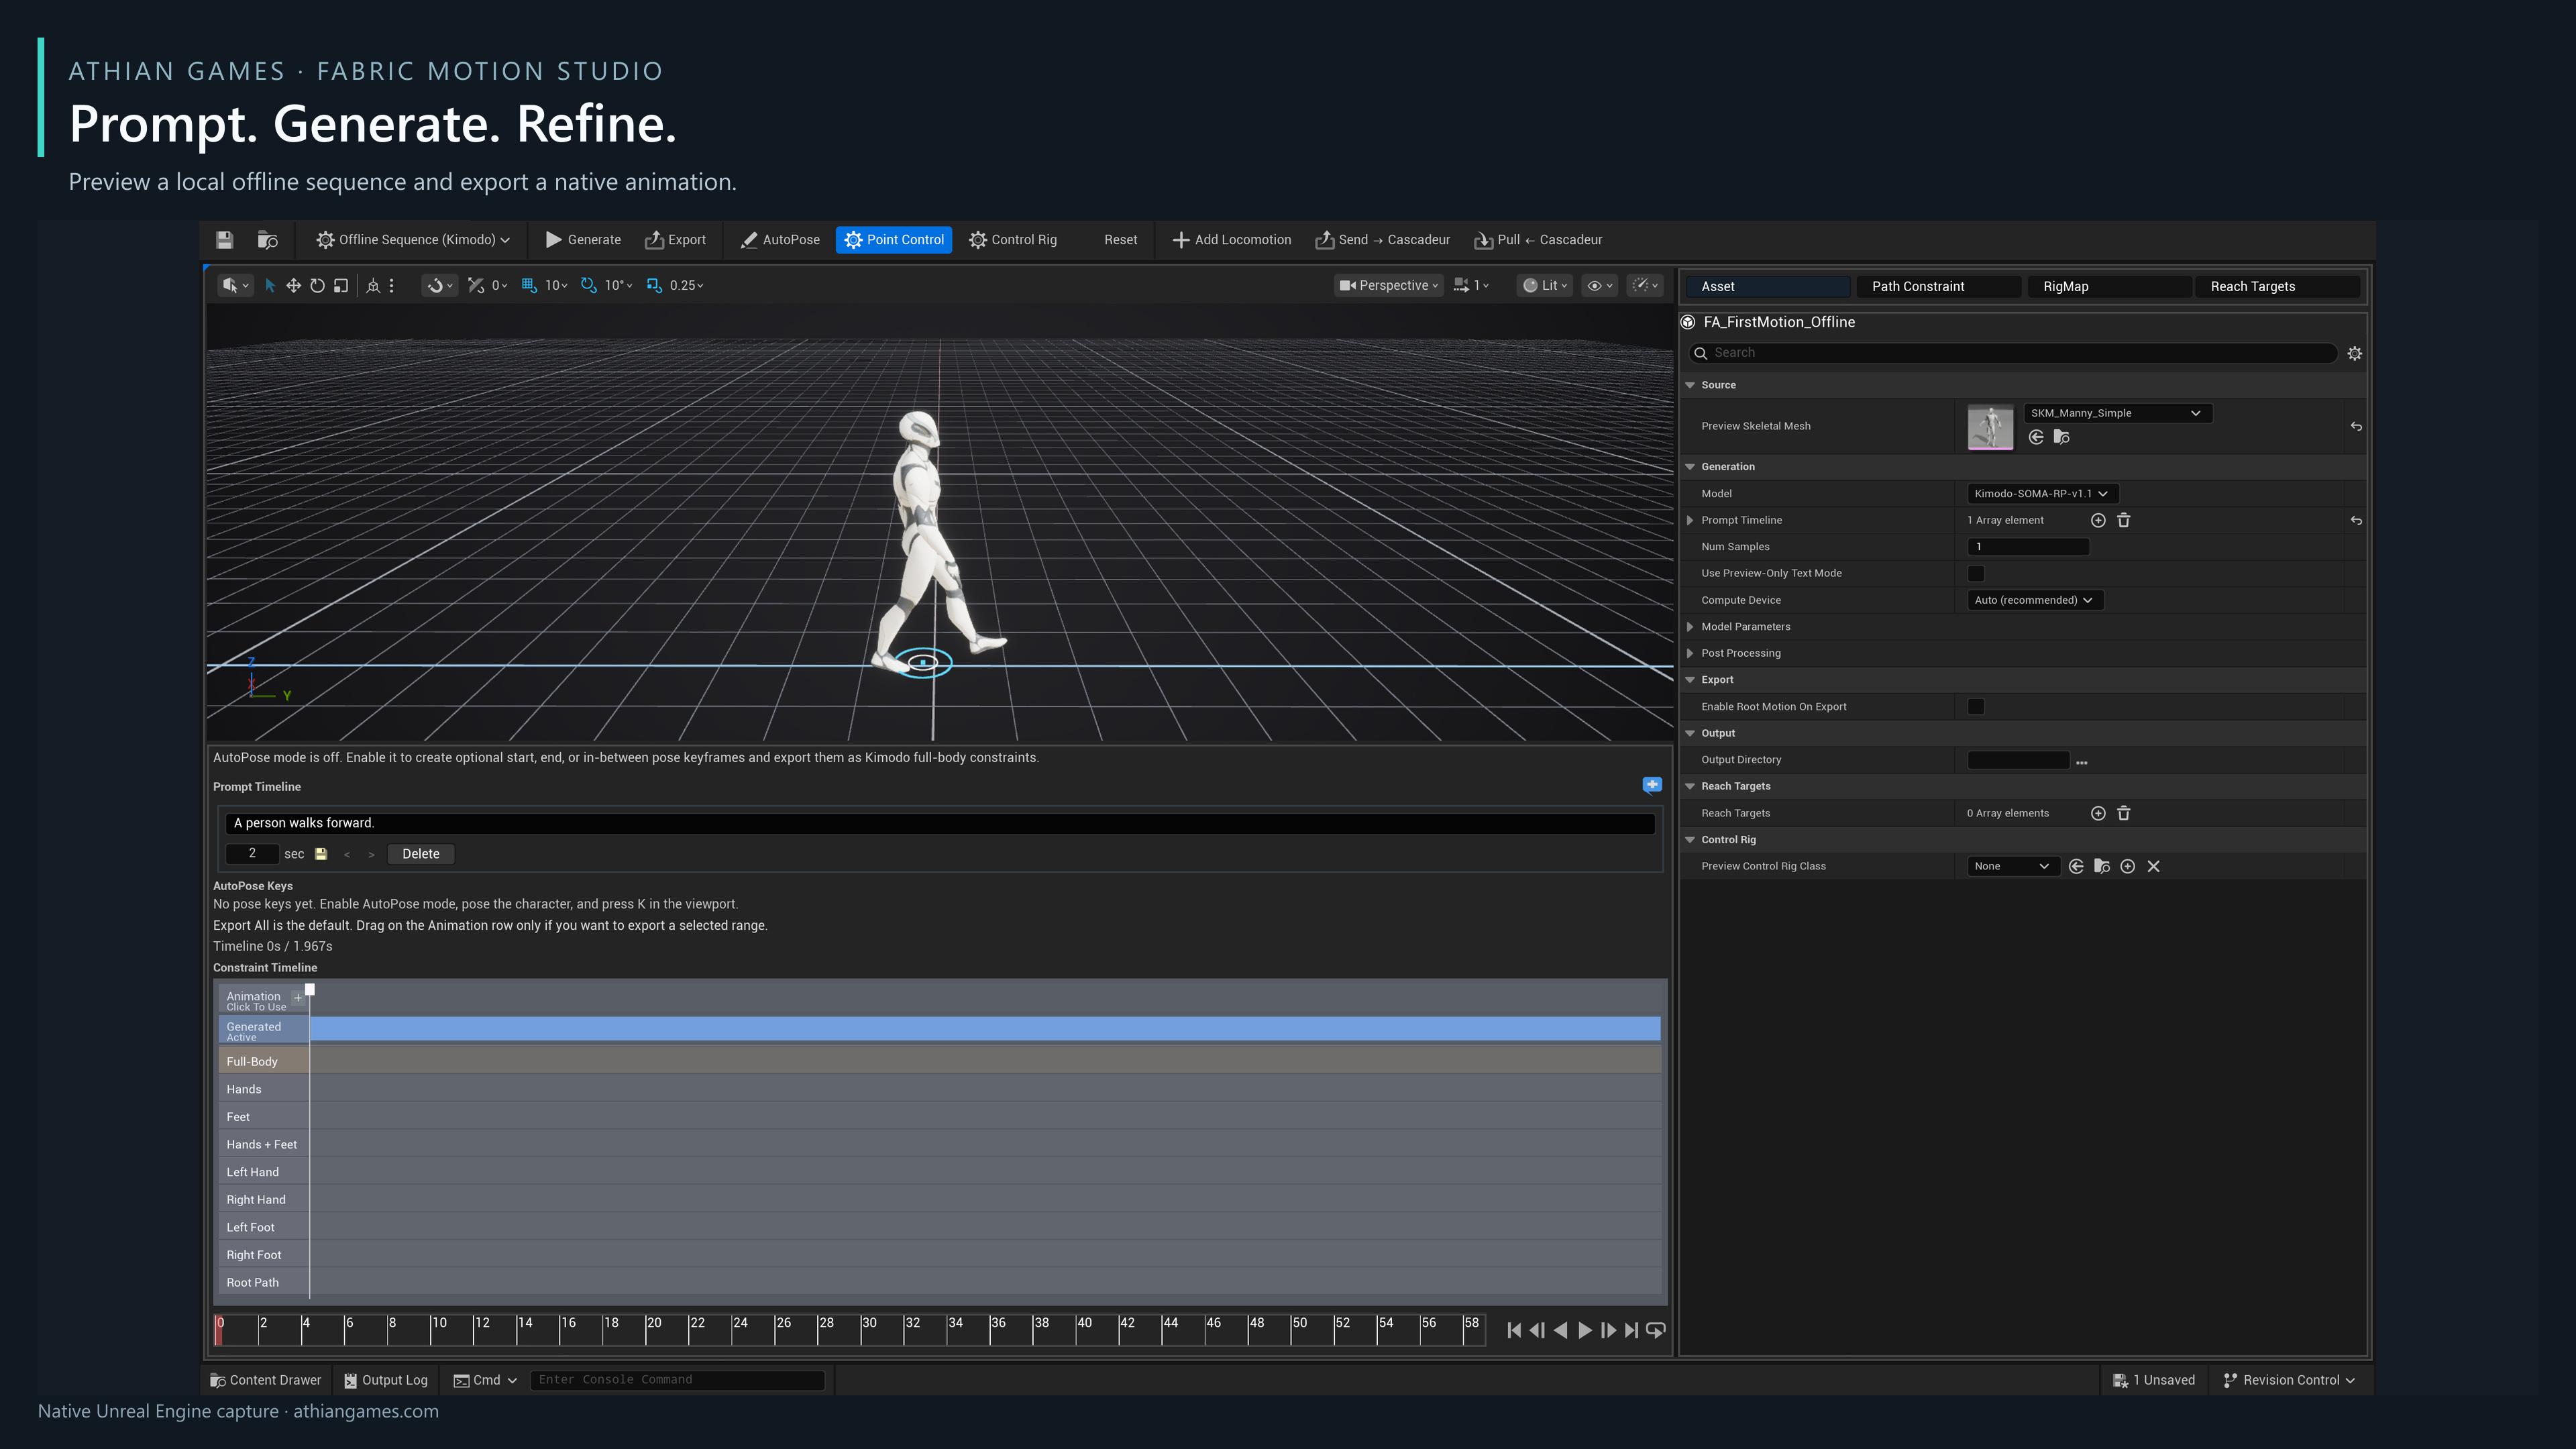Image resolution: width=2576 pixels, height=1449 pixels.
Task: Play the animation forward
Action: 1585,1330
